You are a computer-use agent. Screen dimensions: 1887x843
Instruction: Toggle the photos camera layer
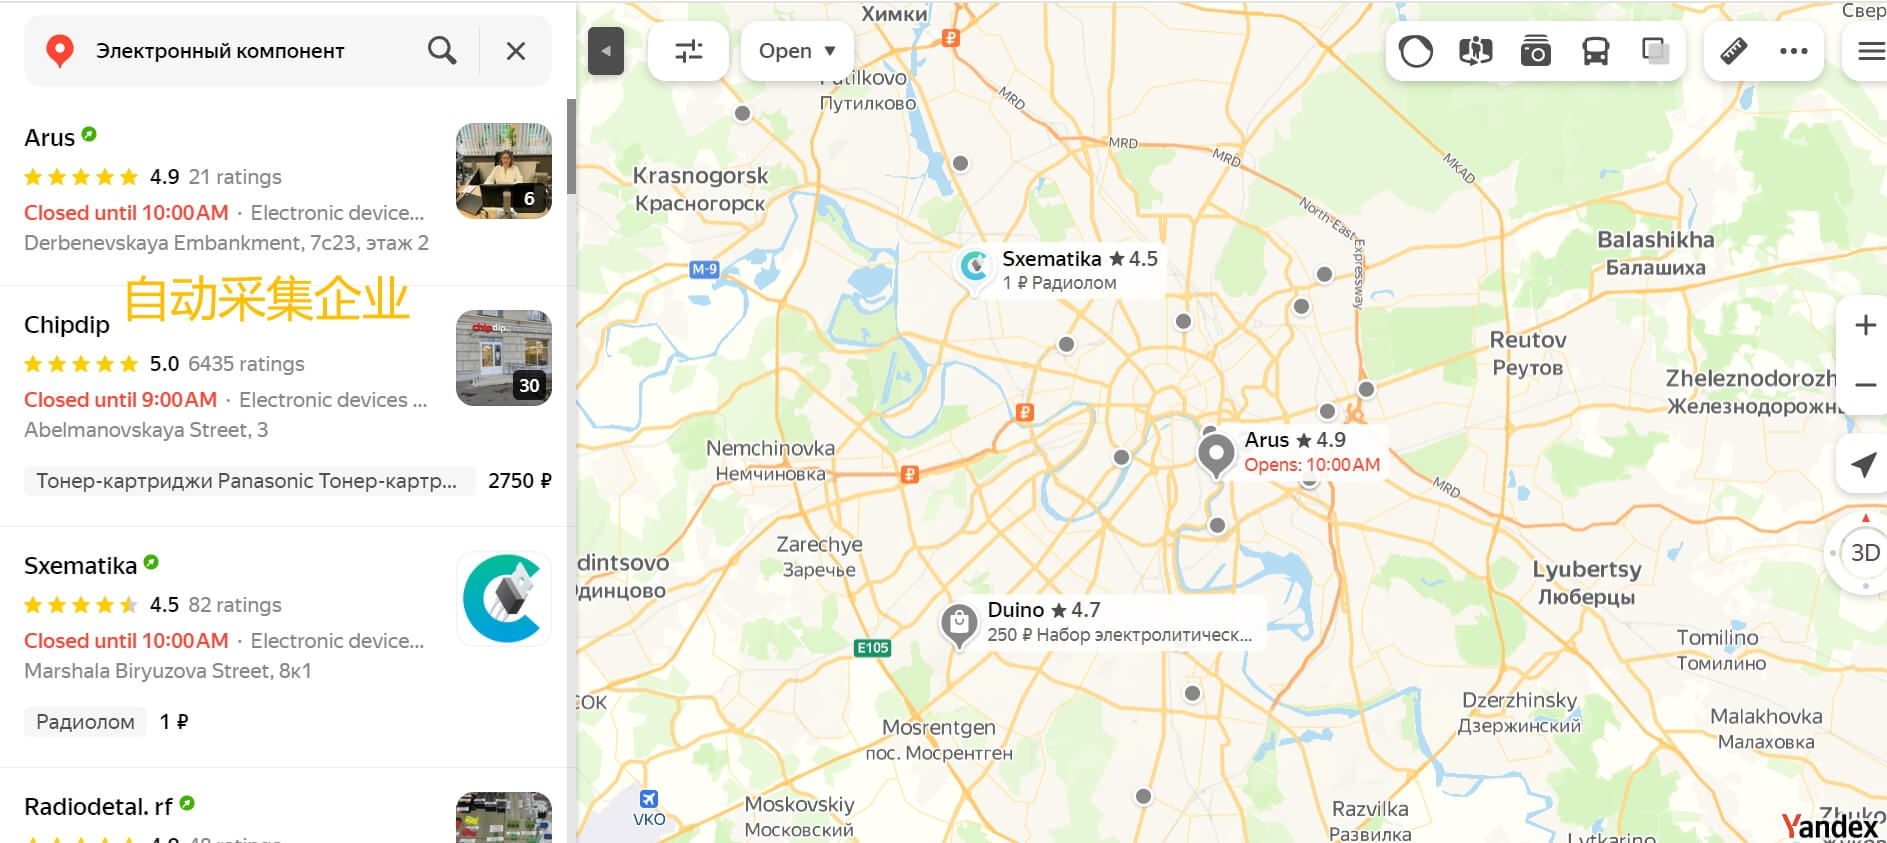coord(1536,51)
